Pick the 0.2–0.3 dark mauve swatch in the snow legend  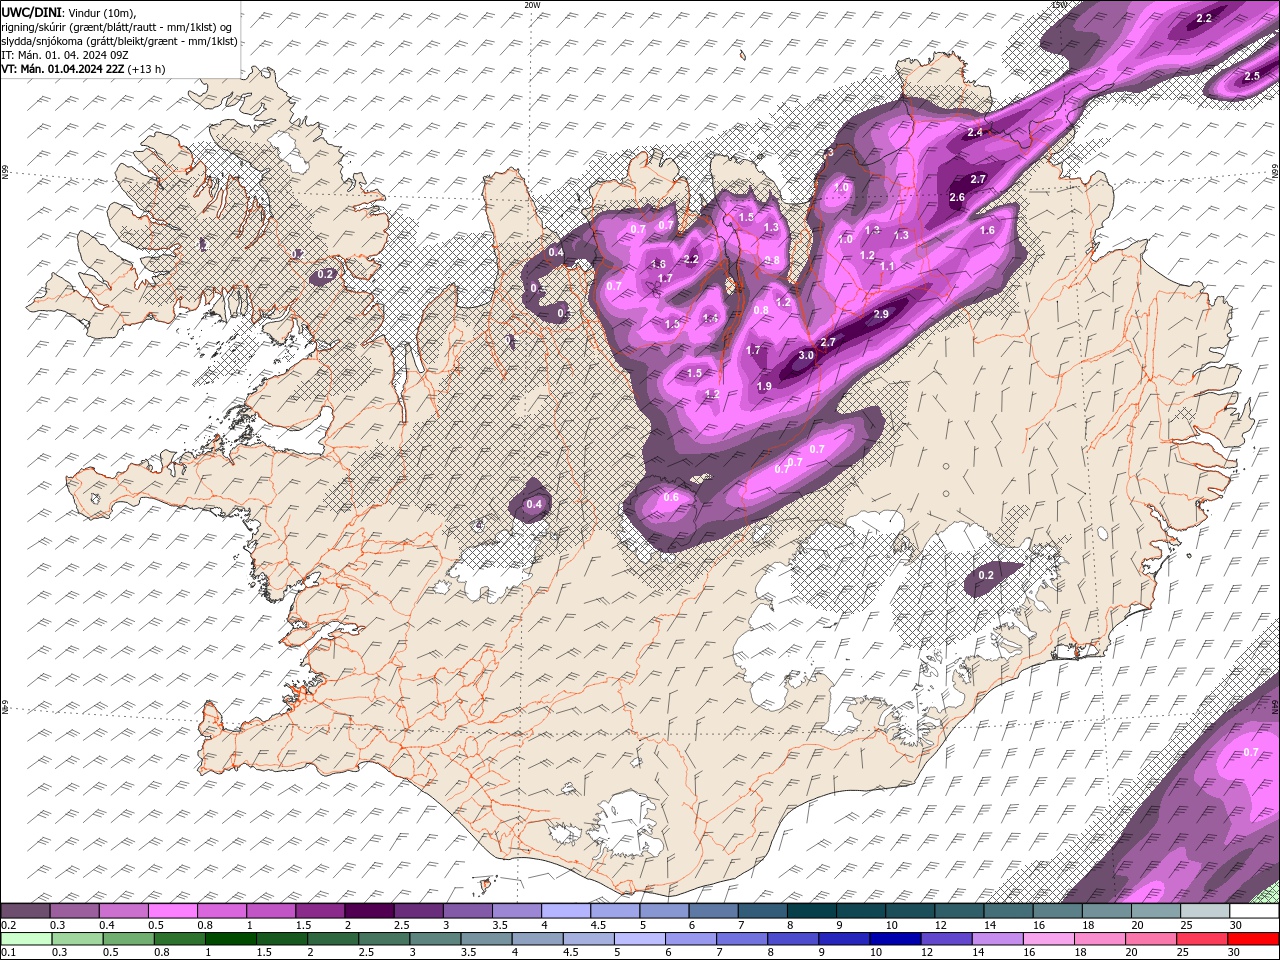click(25, 911)
